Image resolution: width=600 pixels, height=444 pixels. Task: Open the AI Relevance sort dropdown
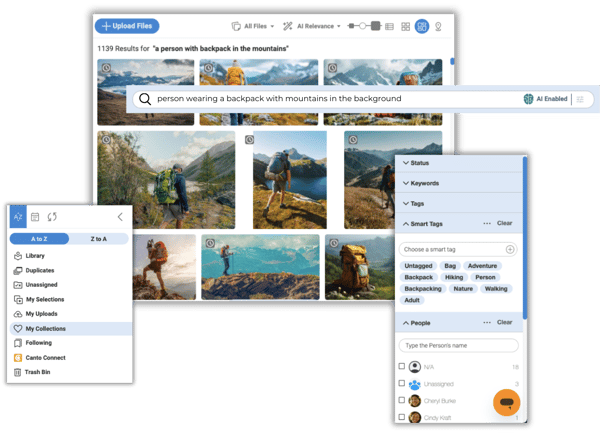312,26
